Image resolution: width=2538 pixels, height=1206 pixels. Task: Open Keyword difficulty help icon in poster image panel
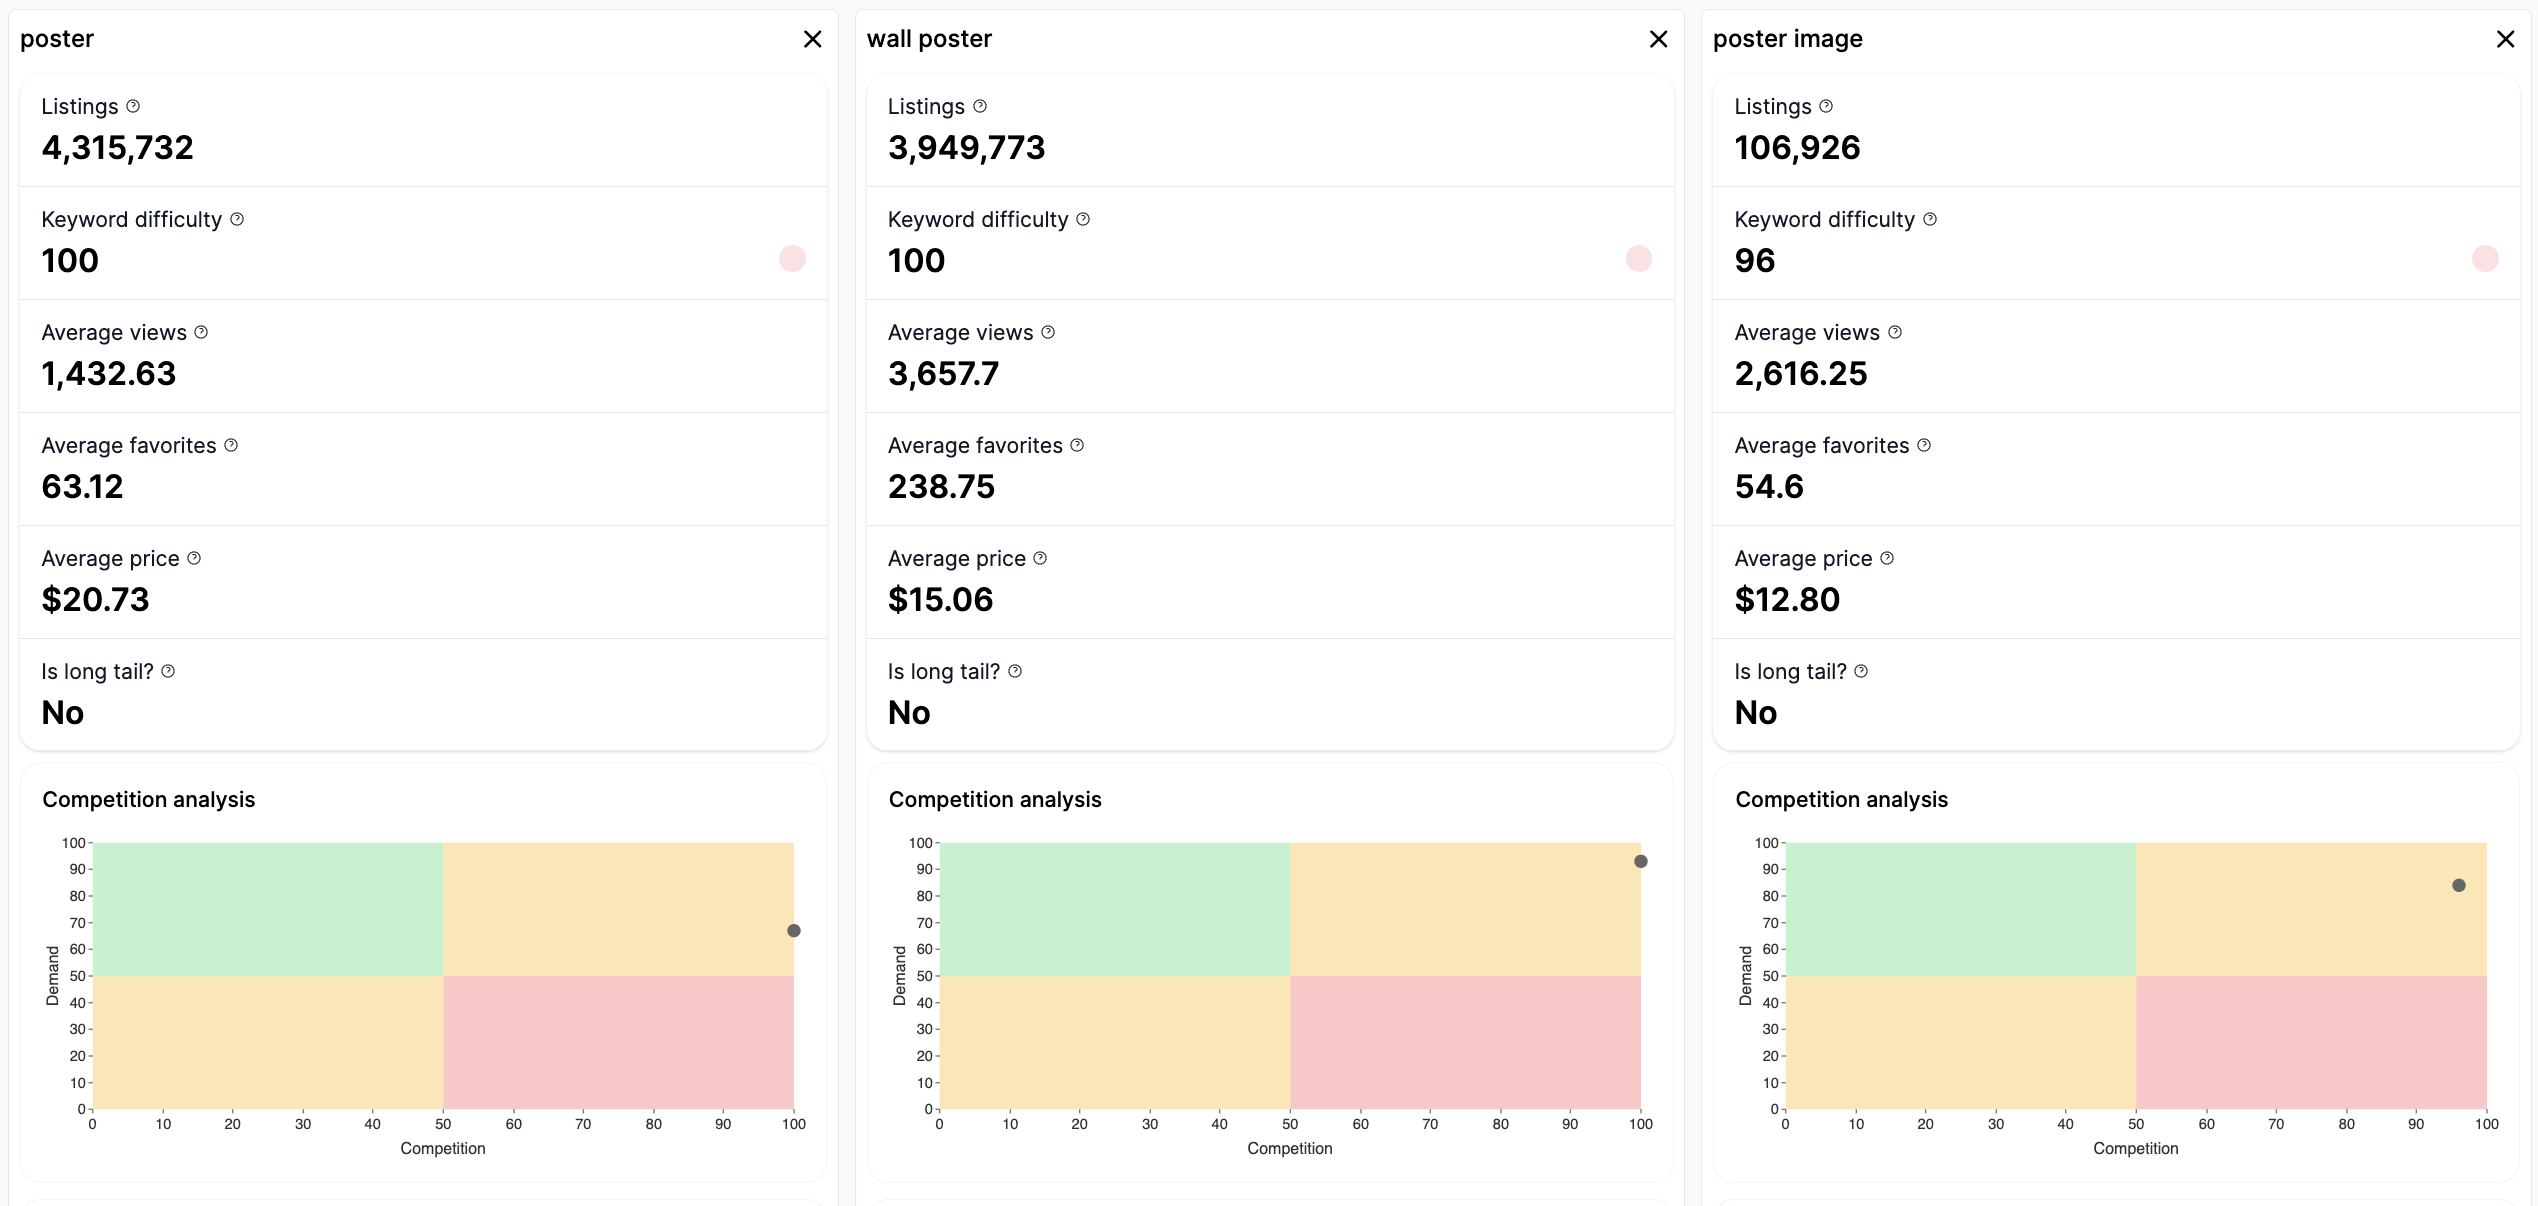pos(1930,219)
